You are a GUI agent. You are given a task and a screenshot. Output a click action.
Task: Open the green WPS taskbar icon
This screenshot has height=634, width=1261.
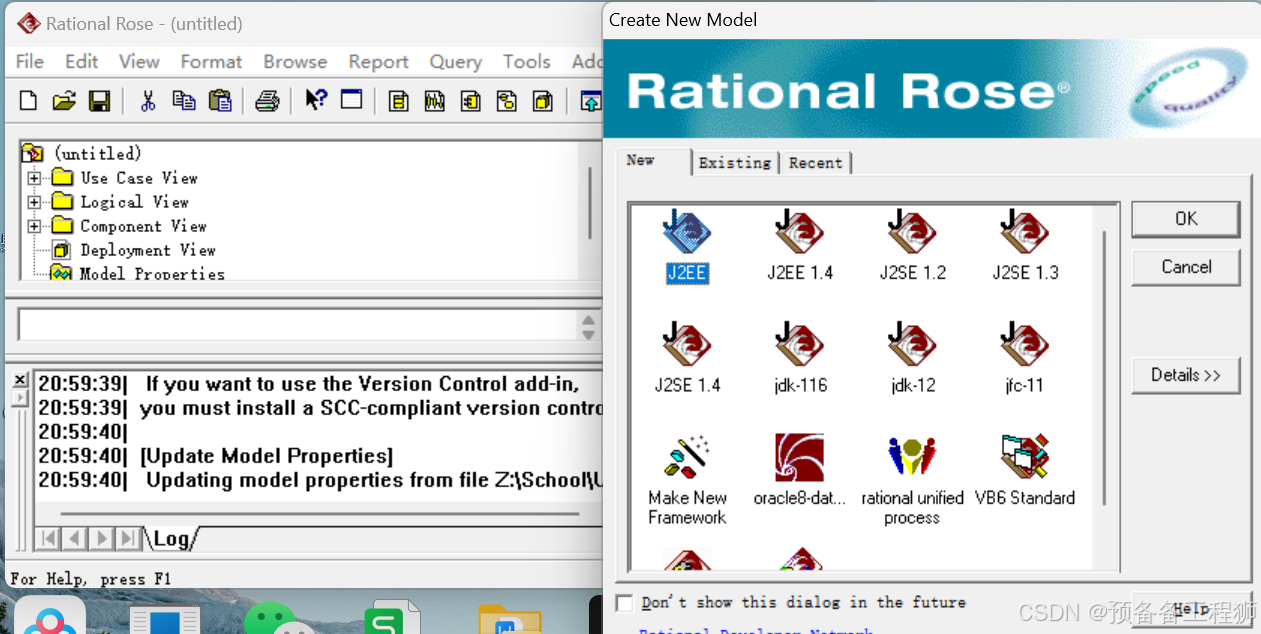coord(391,618)
